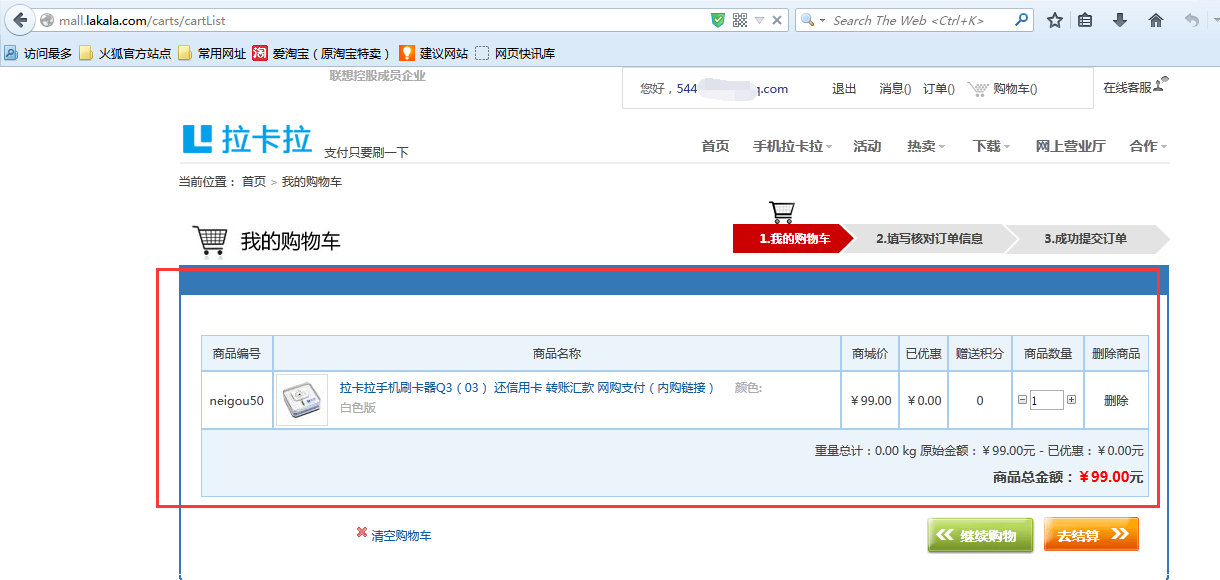
Task: Open the 网页快讯库 bookmark
Action: (x=515, y=54)
